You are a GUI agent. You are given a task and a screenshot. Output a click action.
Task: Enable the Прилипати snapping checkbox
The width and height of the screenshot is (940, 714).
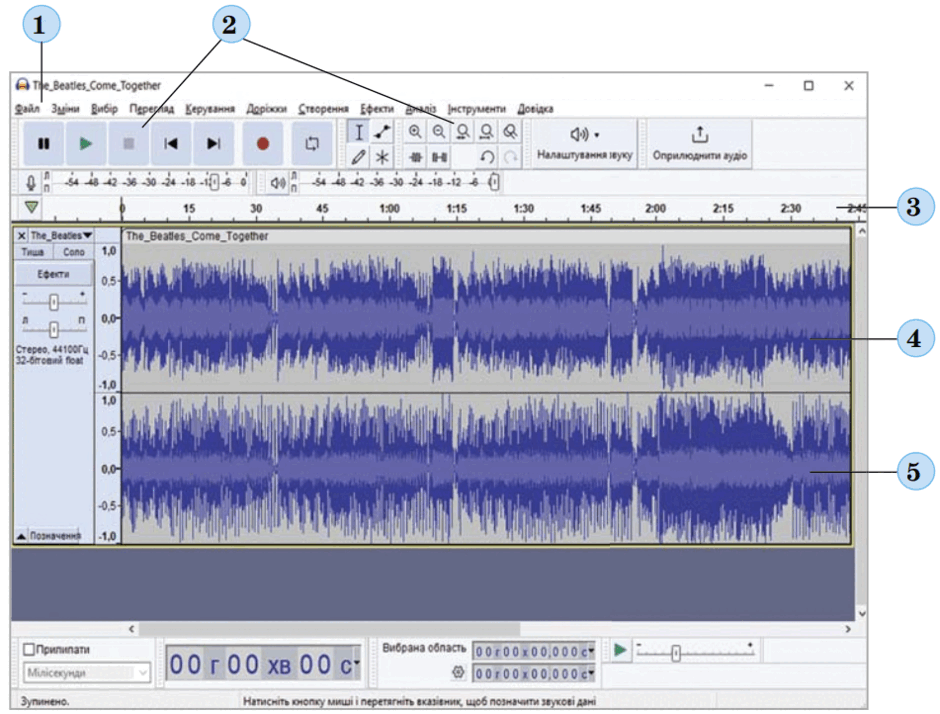click(29, 649)
